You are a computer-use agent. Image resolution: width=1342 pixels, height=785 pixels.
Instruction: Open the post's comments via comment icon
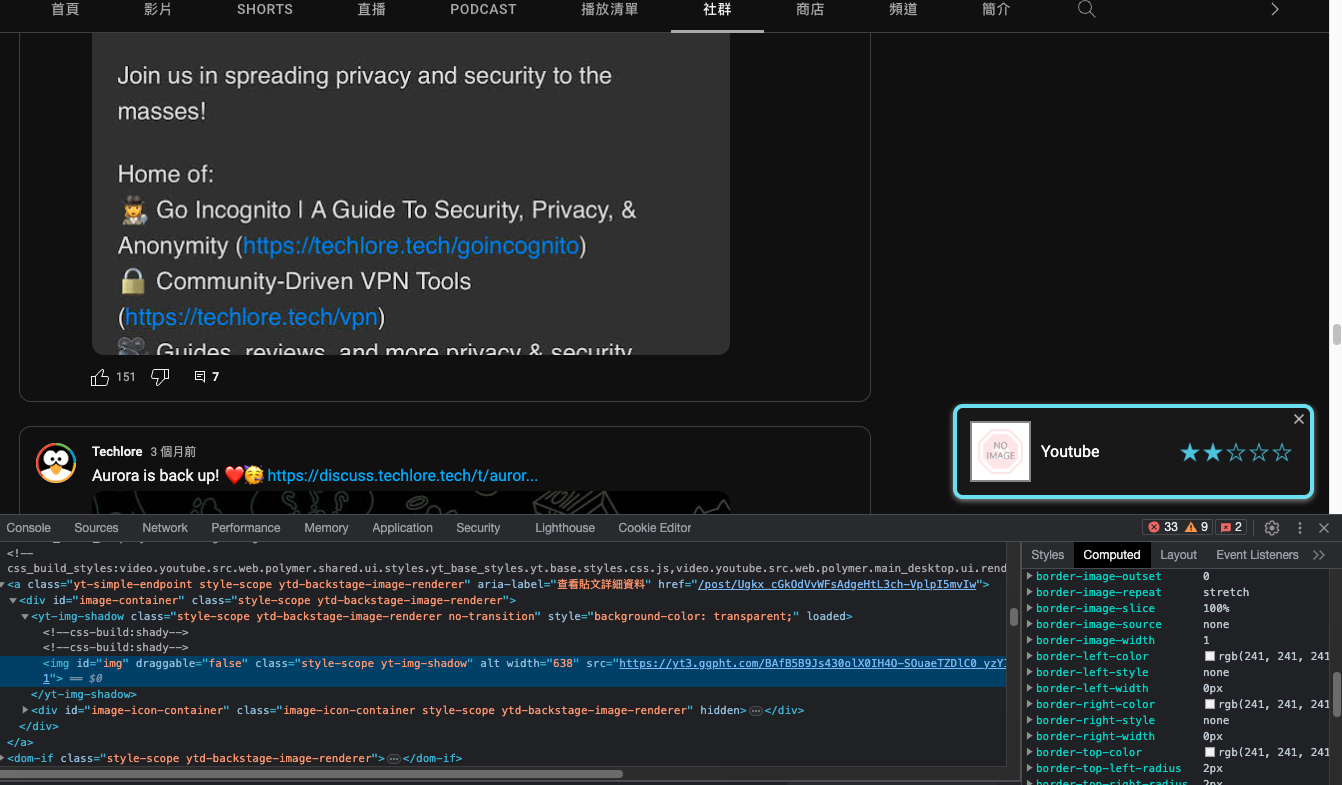point(199,377)
